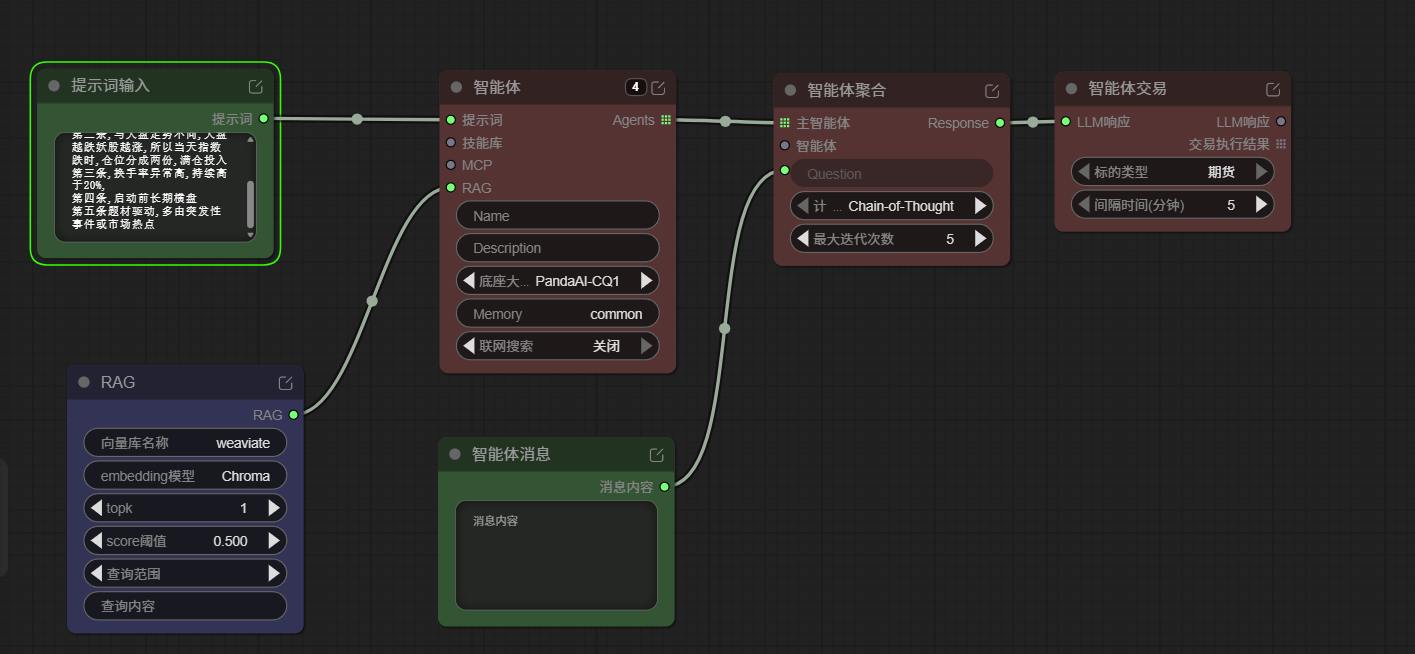This screenshot has height=654, width=1415.
Task: Open the edit icon on 提示词输入 node
Action: [256, 86]
